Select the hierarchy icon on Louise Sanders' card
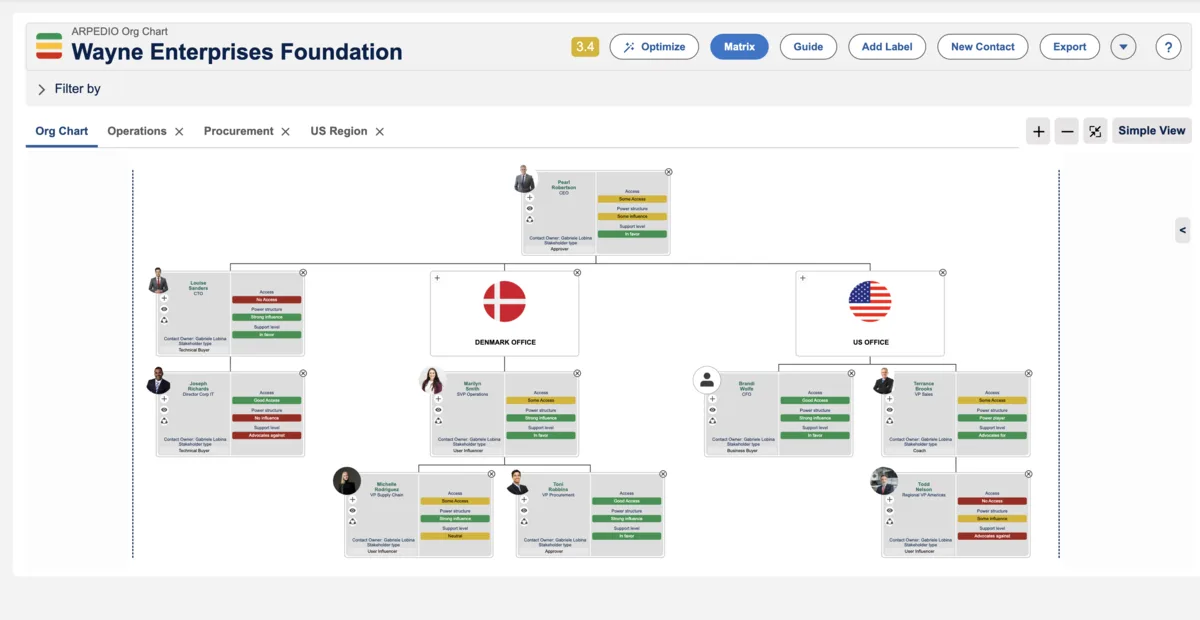The height and width of the screenshot is (620, 1200). pyautogui.click(x=164, y=320)
